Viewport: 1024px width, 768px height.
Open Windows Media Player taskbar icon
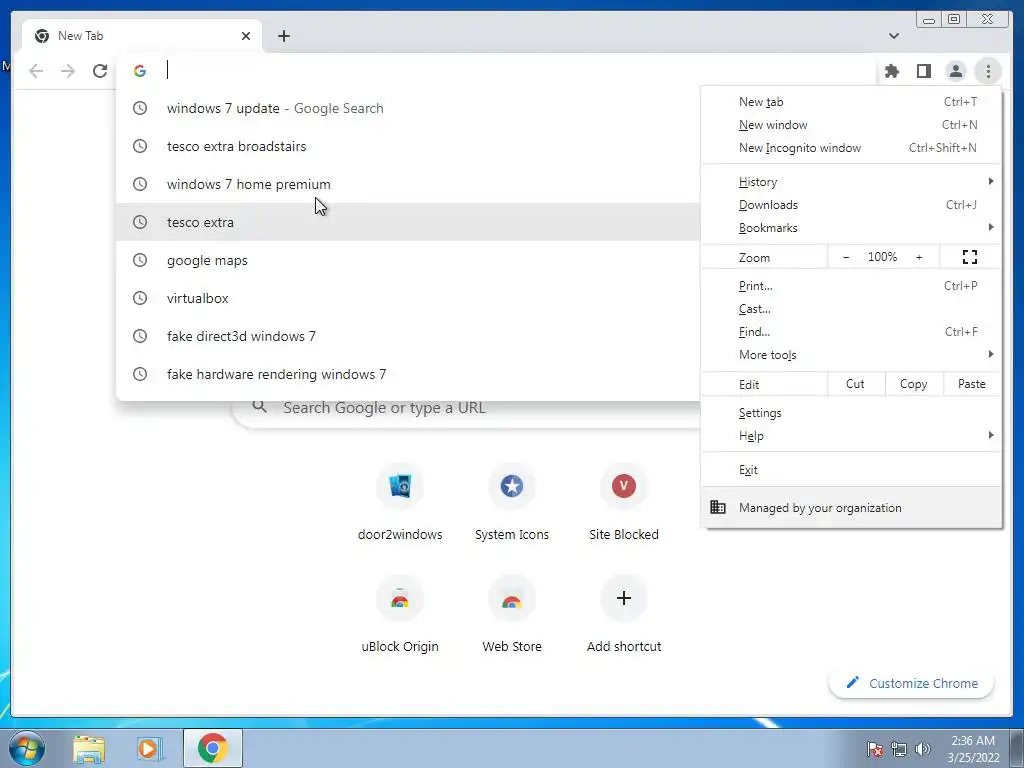pyautogui.click(x=150, y=749)
